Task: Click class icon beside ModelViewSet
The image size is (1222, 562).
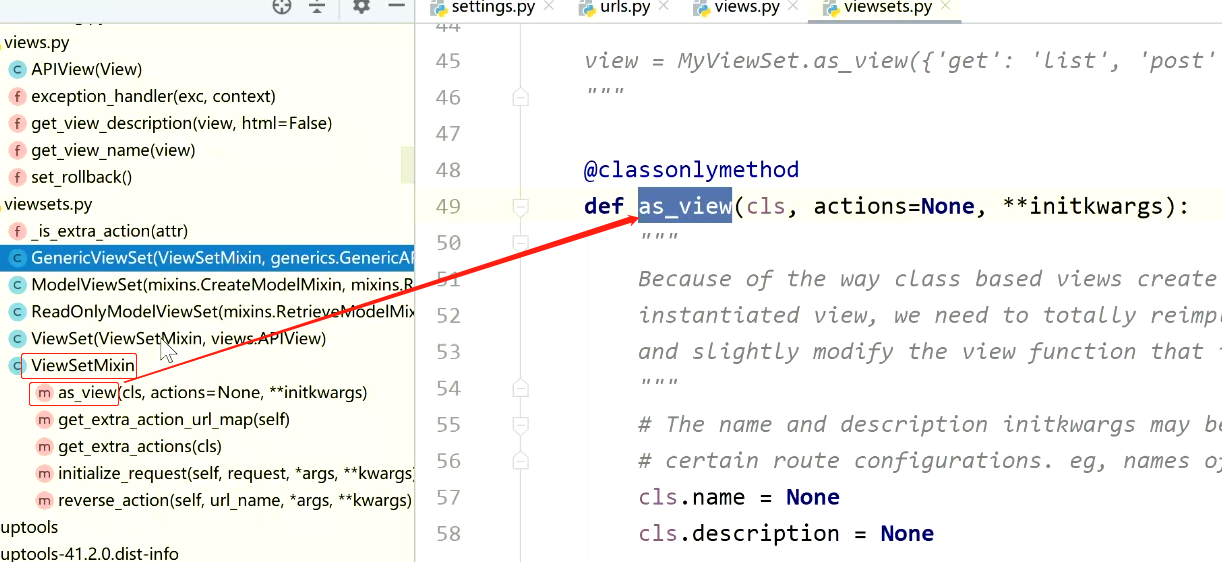Action: click(17, 285)
